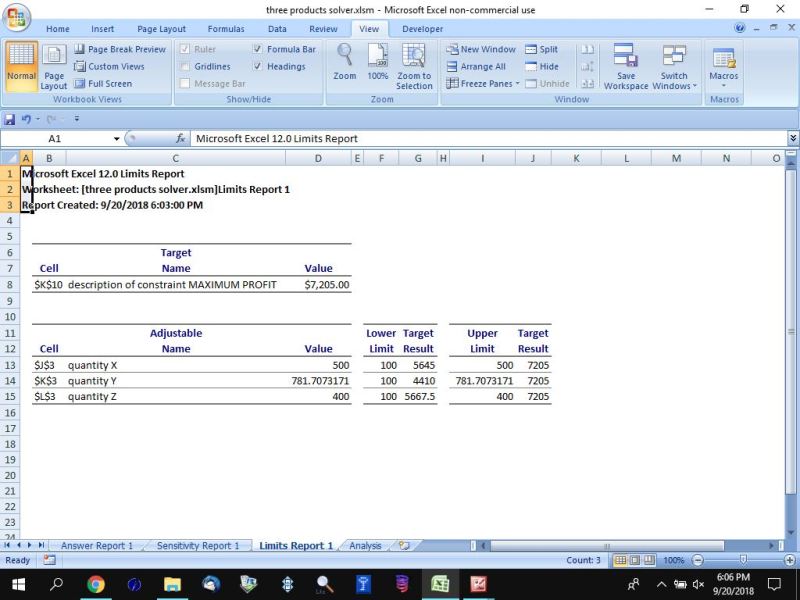Open the Developer ribbon tab
This screenshot has height=600, width=800.
(x=422, y=29)
